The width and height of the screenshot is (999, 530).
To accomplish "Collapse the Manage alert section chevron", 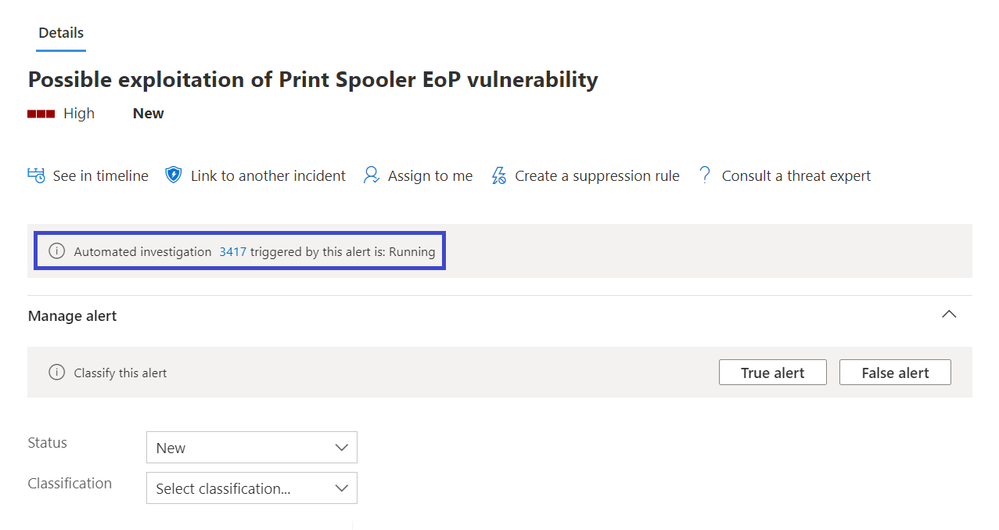I will [949, 314].
